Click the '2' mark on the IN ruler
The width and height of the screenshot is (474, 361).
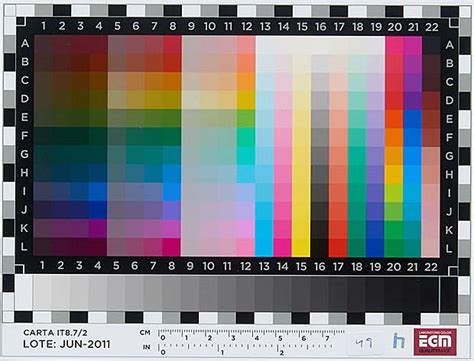tap(282, 353)
